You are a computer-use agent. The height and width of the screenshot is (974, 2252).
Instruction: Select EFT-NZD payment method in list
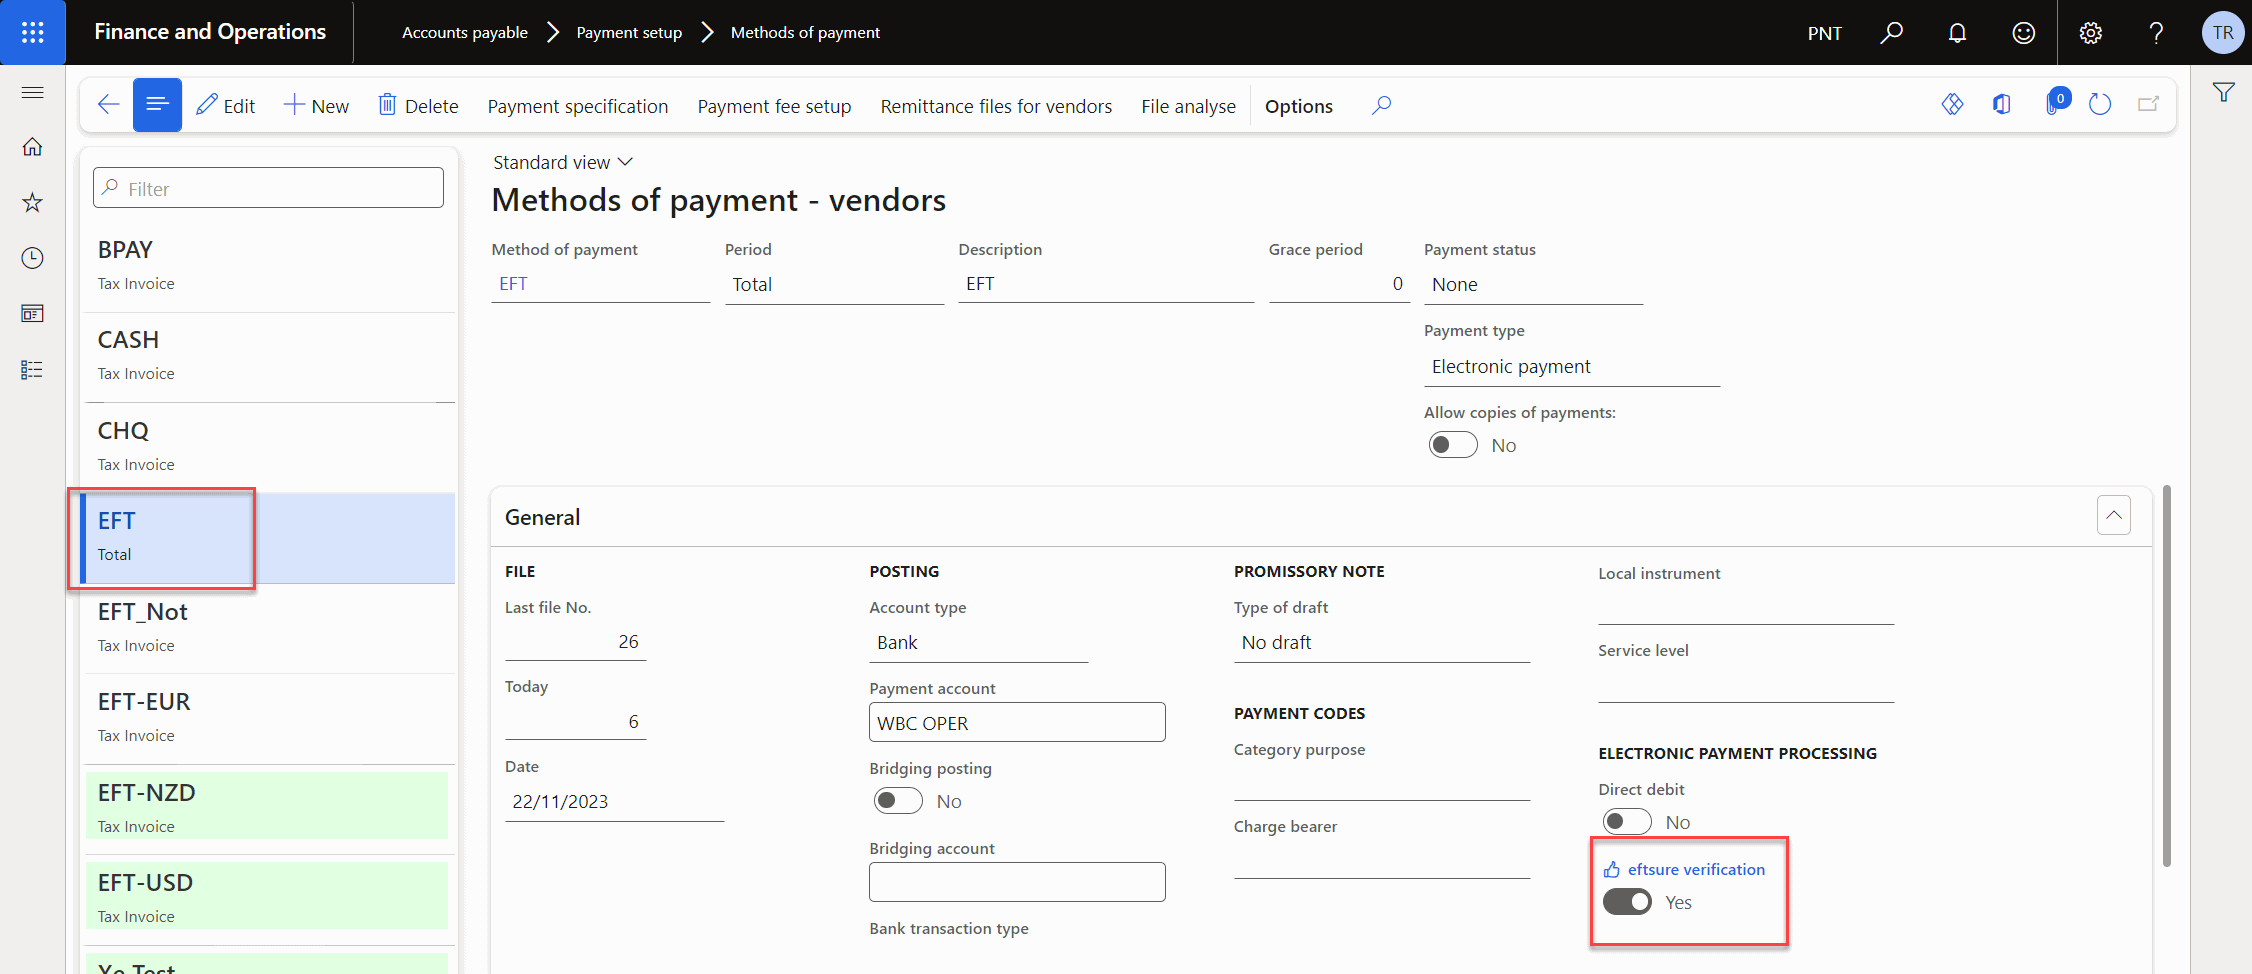coord(270,808)
